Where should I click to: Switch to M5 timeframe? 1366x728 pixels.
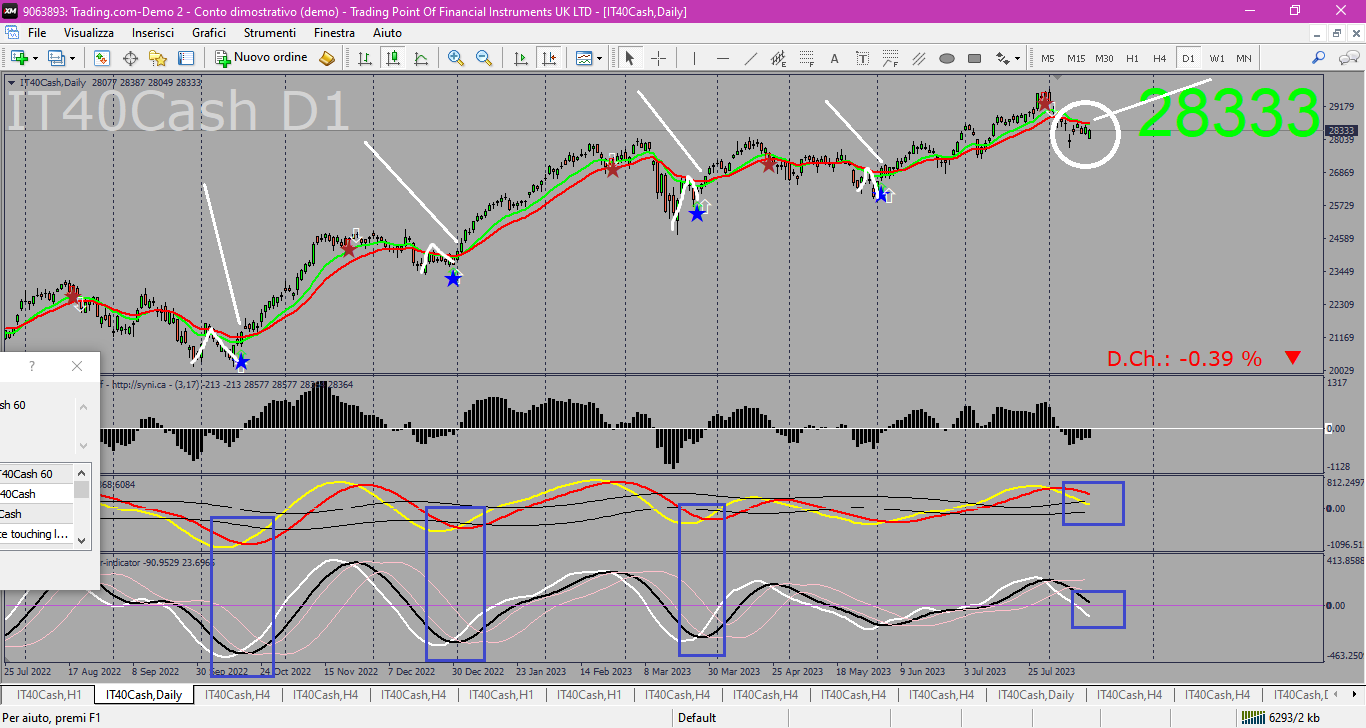1047,58
